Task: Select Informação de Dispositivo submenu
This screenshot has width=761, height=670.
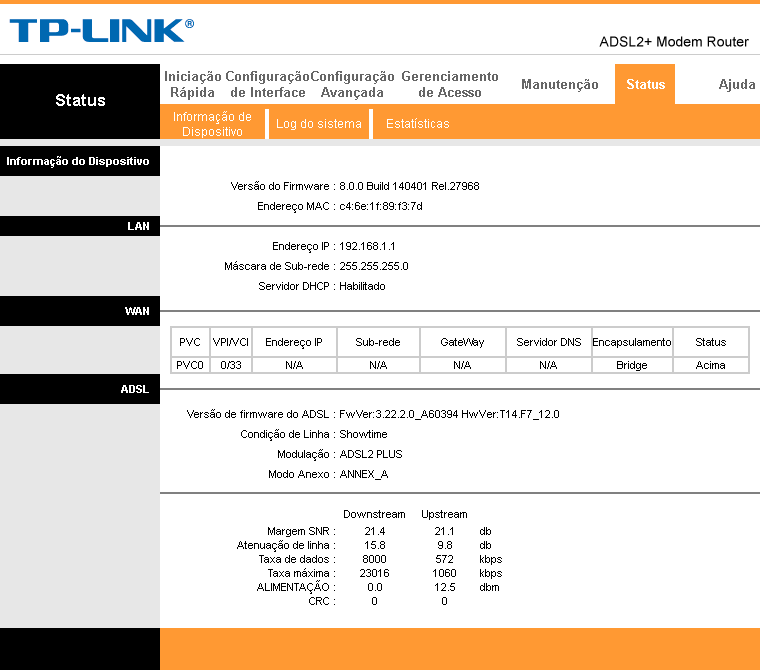Action: click(212, 124)
